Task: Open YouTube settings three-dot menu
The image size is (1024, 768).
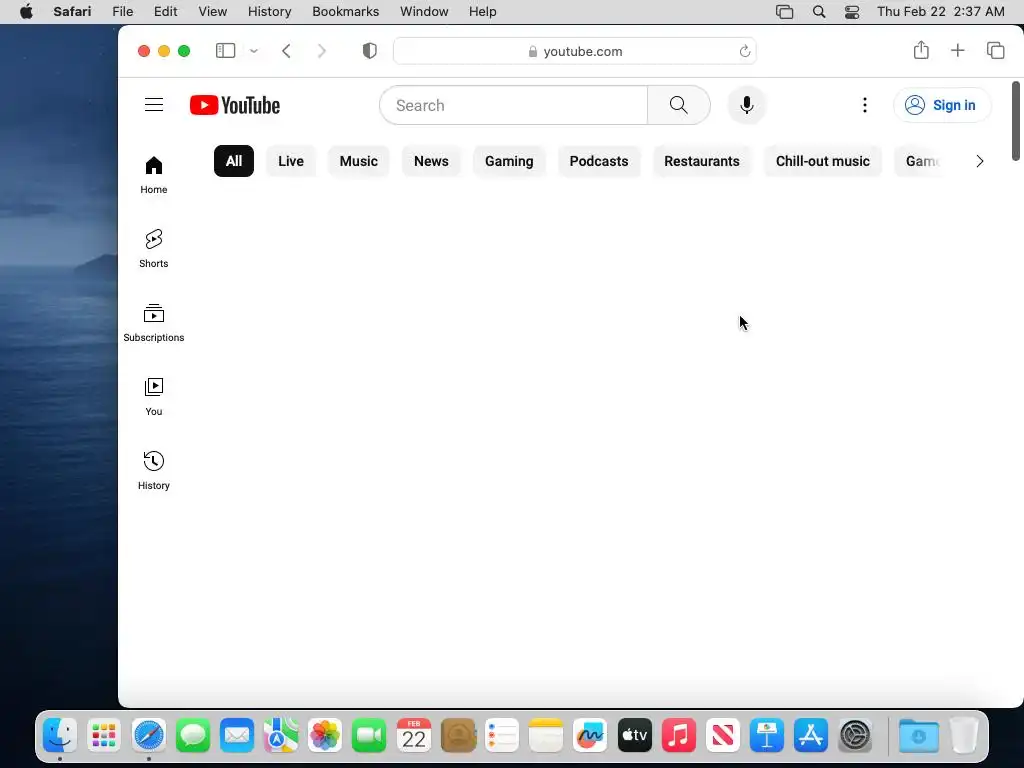Action: click(865, 105)
